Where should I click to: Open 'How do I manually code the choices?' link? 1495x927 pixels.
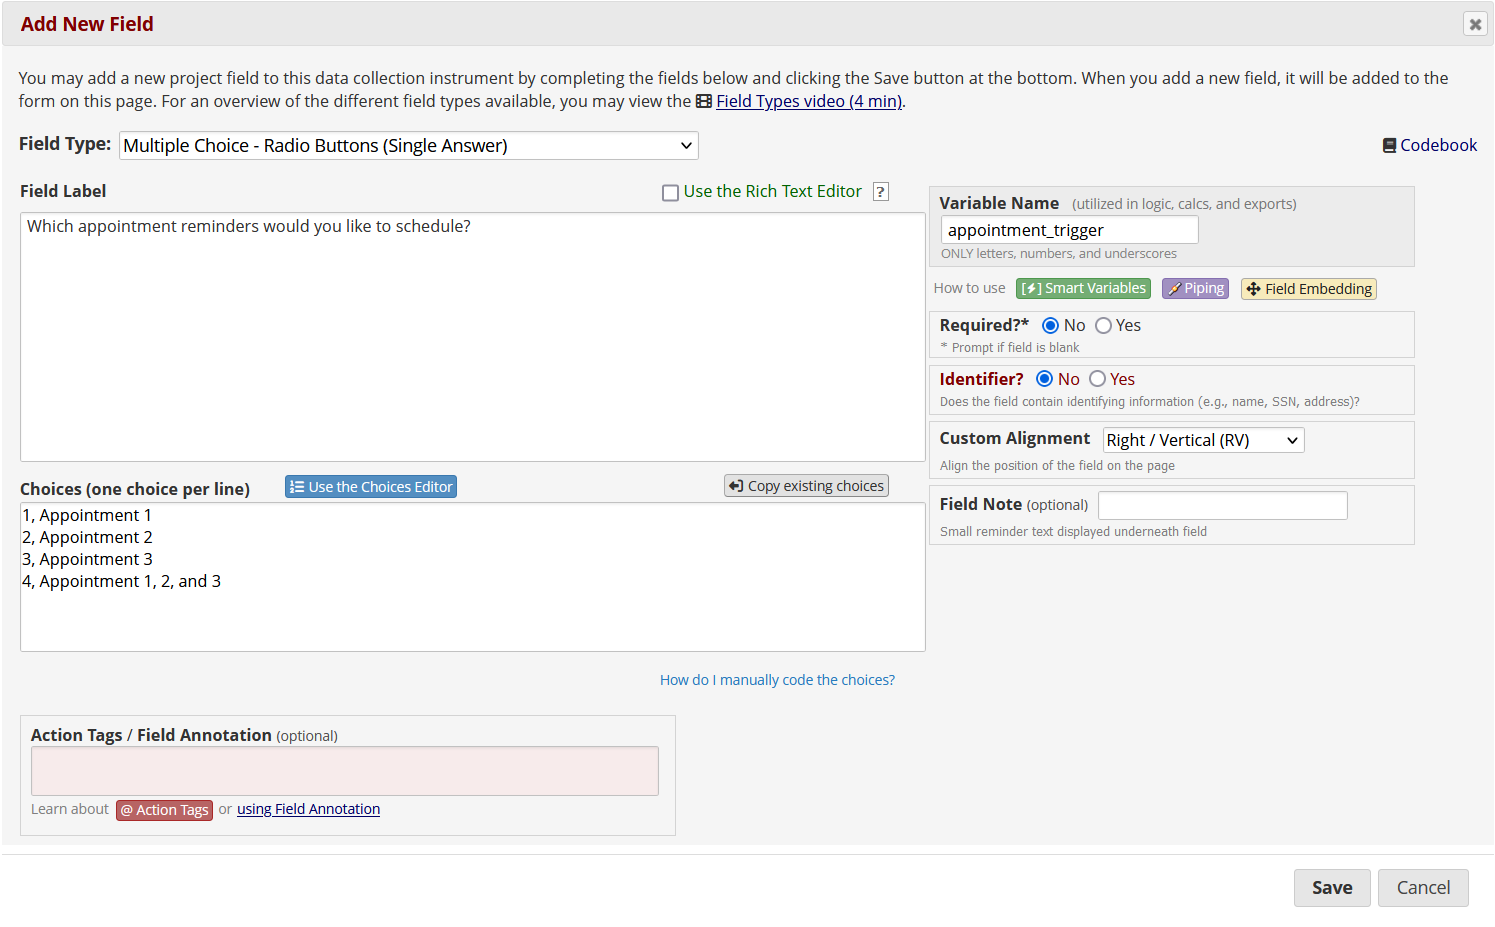point(777,680)
